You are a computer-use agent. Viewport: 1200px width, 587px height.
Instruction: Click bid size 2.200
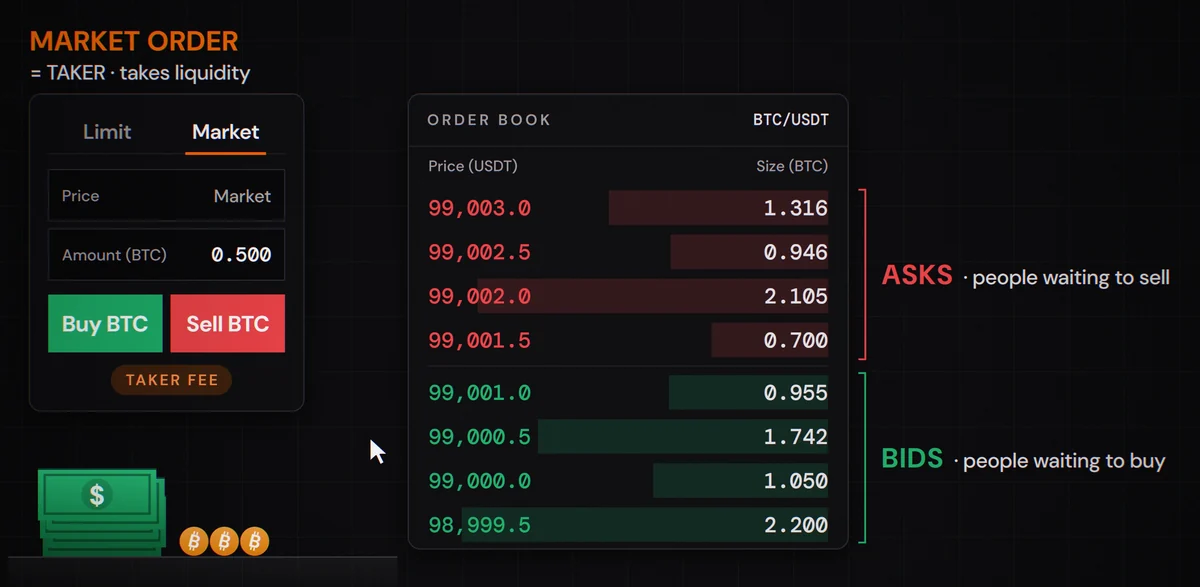(x=796, y=525)
